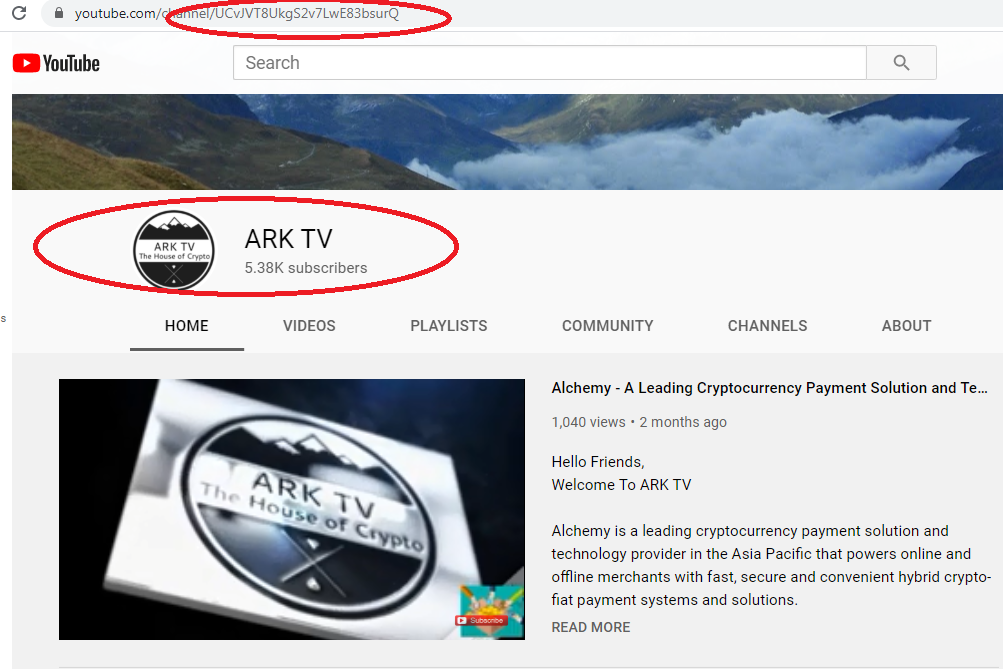Image resolution: width=1003 pixels, height=669 pixels.
Task: Select the browser address bar URL
Action: (x=237, y=13)
